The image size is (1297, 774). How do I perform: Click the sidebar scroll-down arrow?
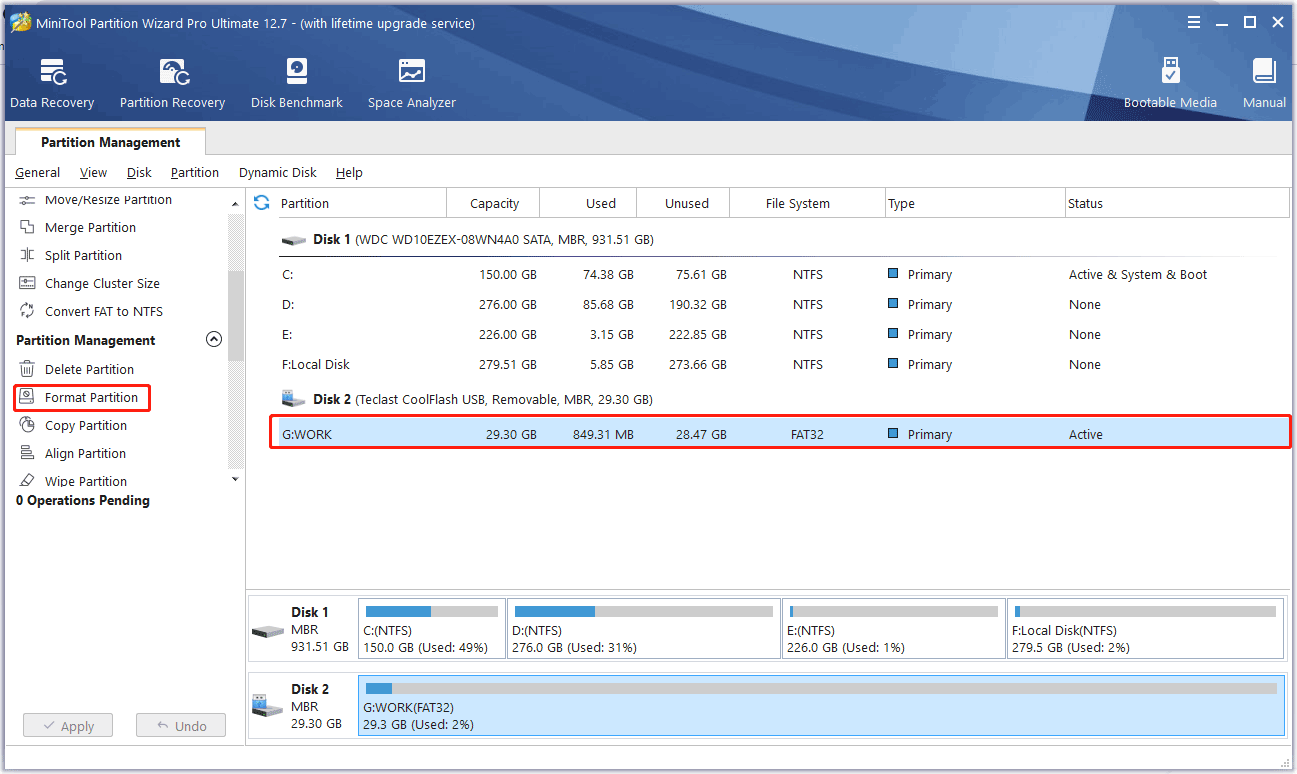[x=236, y=480]
